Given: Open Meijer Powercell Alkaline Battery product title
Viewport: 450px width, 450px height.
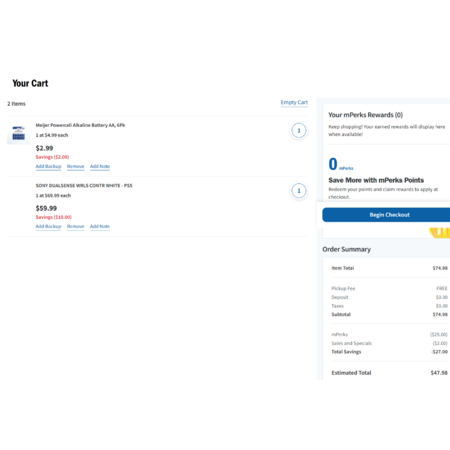Looking at the screenshot, I should pos(80,125).
